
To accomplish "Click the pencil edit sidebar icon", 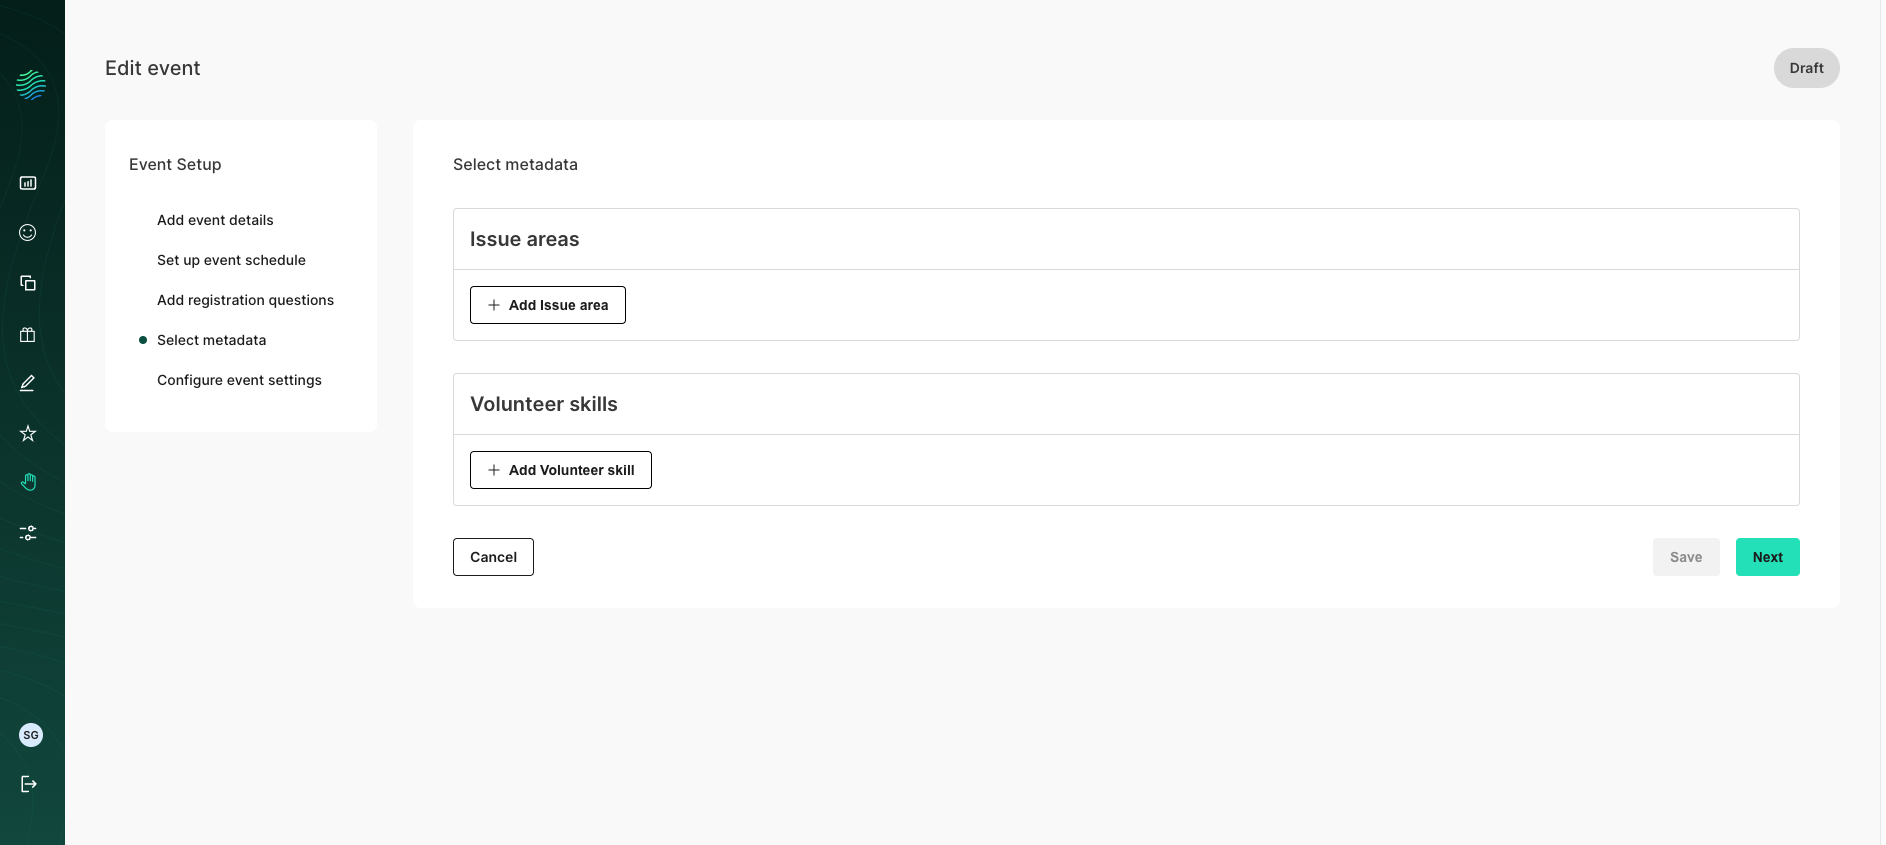I will 28,384.
